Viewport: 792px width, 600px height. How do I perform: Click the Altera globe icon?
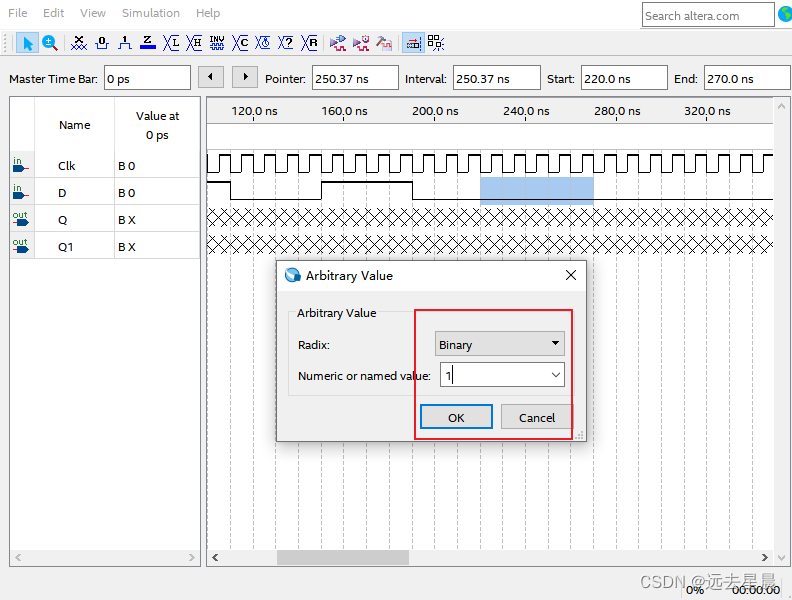(x=785, y=15)
